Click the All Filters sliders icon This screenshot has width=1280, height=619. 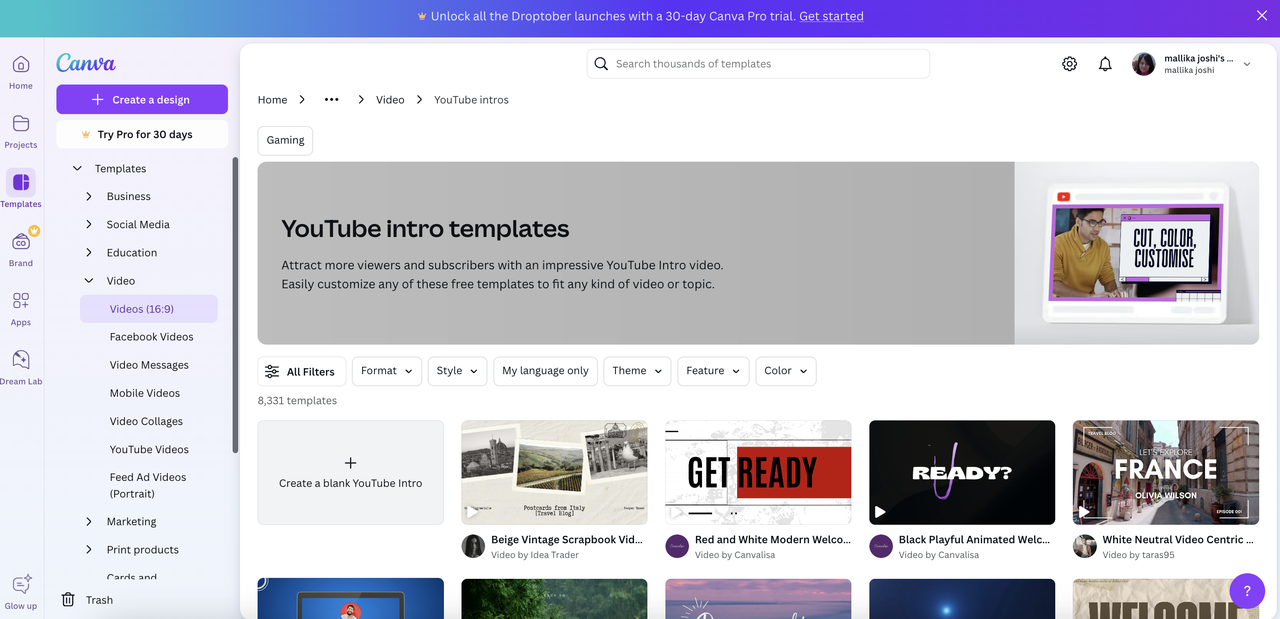[272, 371]
